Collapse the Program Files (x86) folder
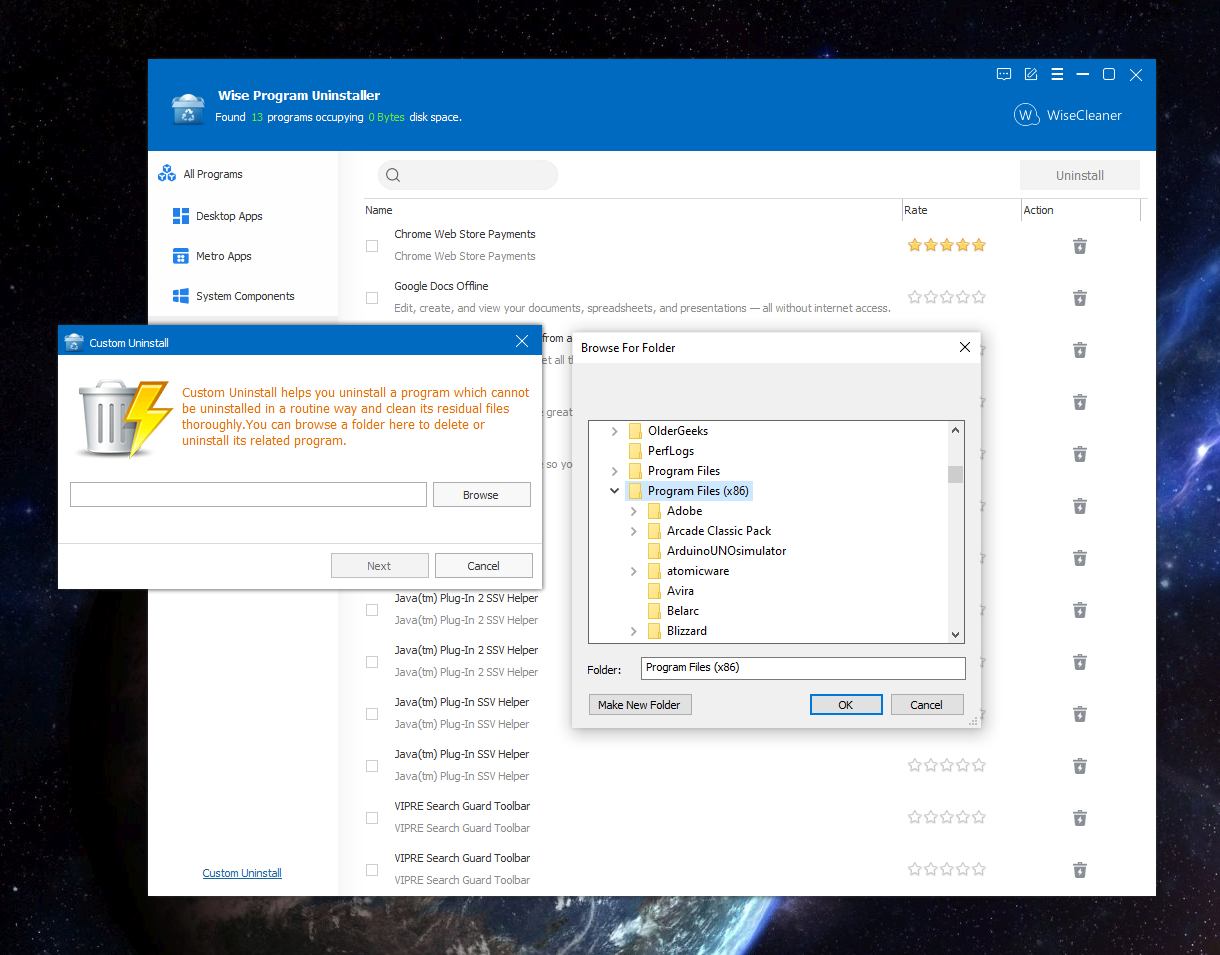This screenshot has width=1220, height=955. (614, 491)
